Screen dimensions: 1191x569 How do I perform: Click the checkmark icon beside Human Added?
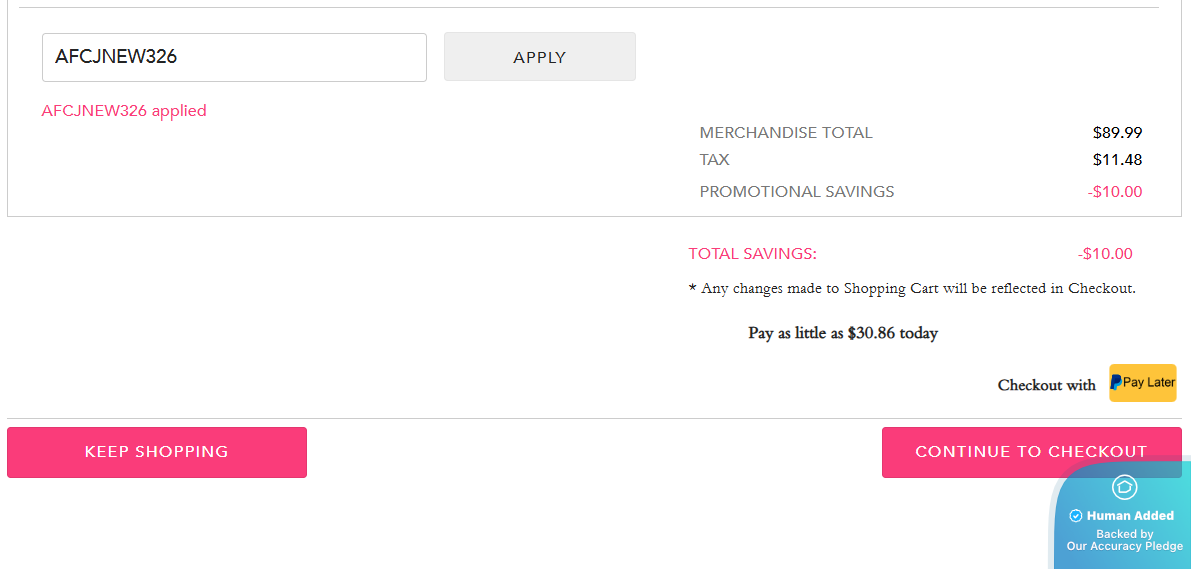pos(1076,516)
